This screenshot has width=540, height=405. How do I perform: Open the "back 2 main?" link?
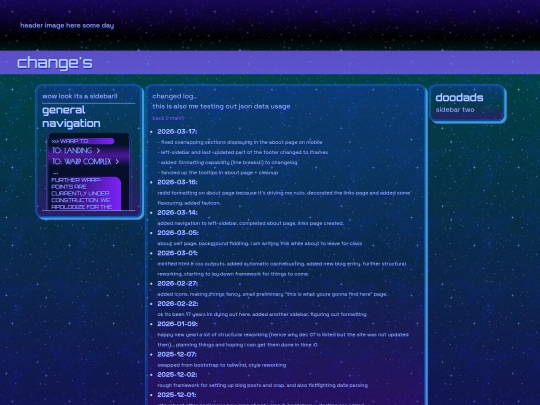pos(168,118)
